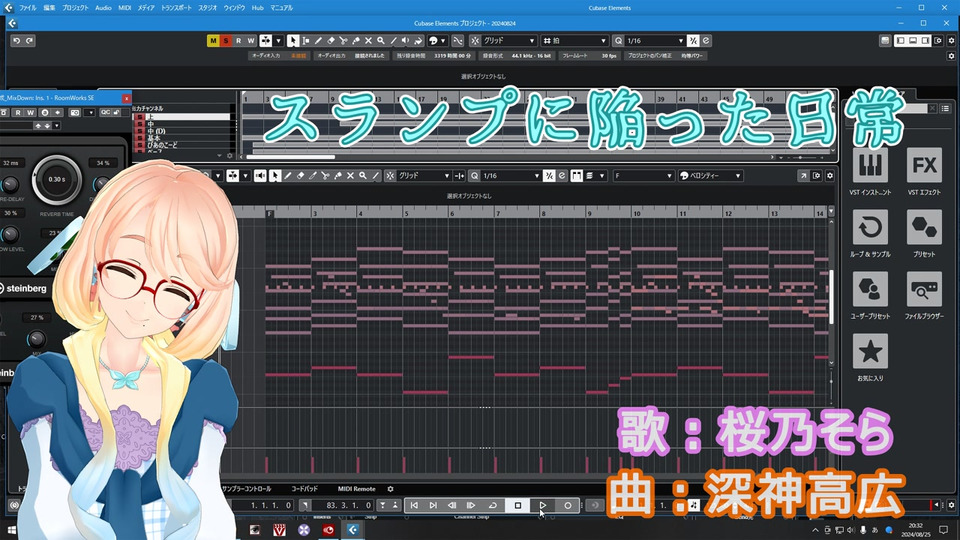This screenshot has width=960, height=540.
Task: Toggle transport cycle loop button
Action: tap(492, 505)
